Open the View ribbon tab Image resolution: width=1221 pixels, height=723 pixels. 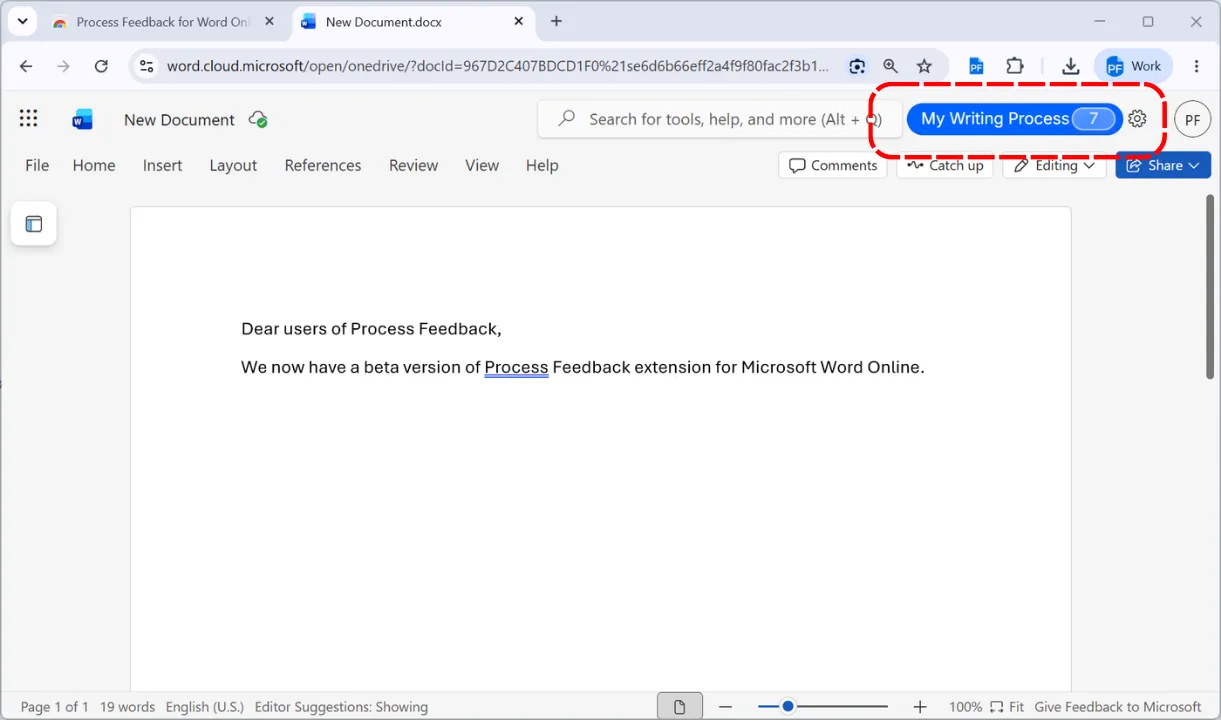click(482, 165)
